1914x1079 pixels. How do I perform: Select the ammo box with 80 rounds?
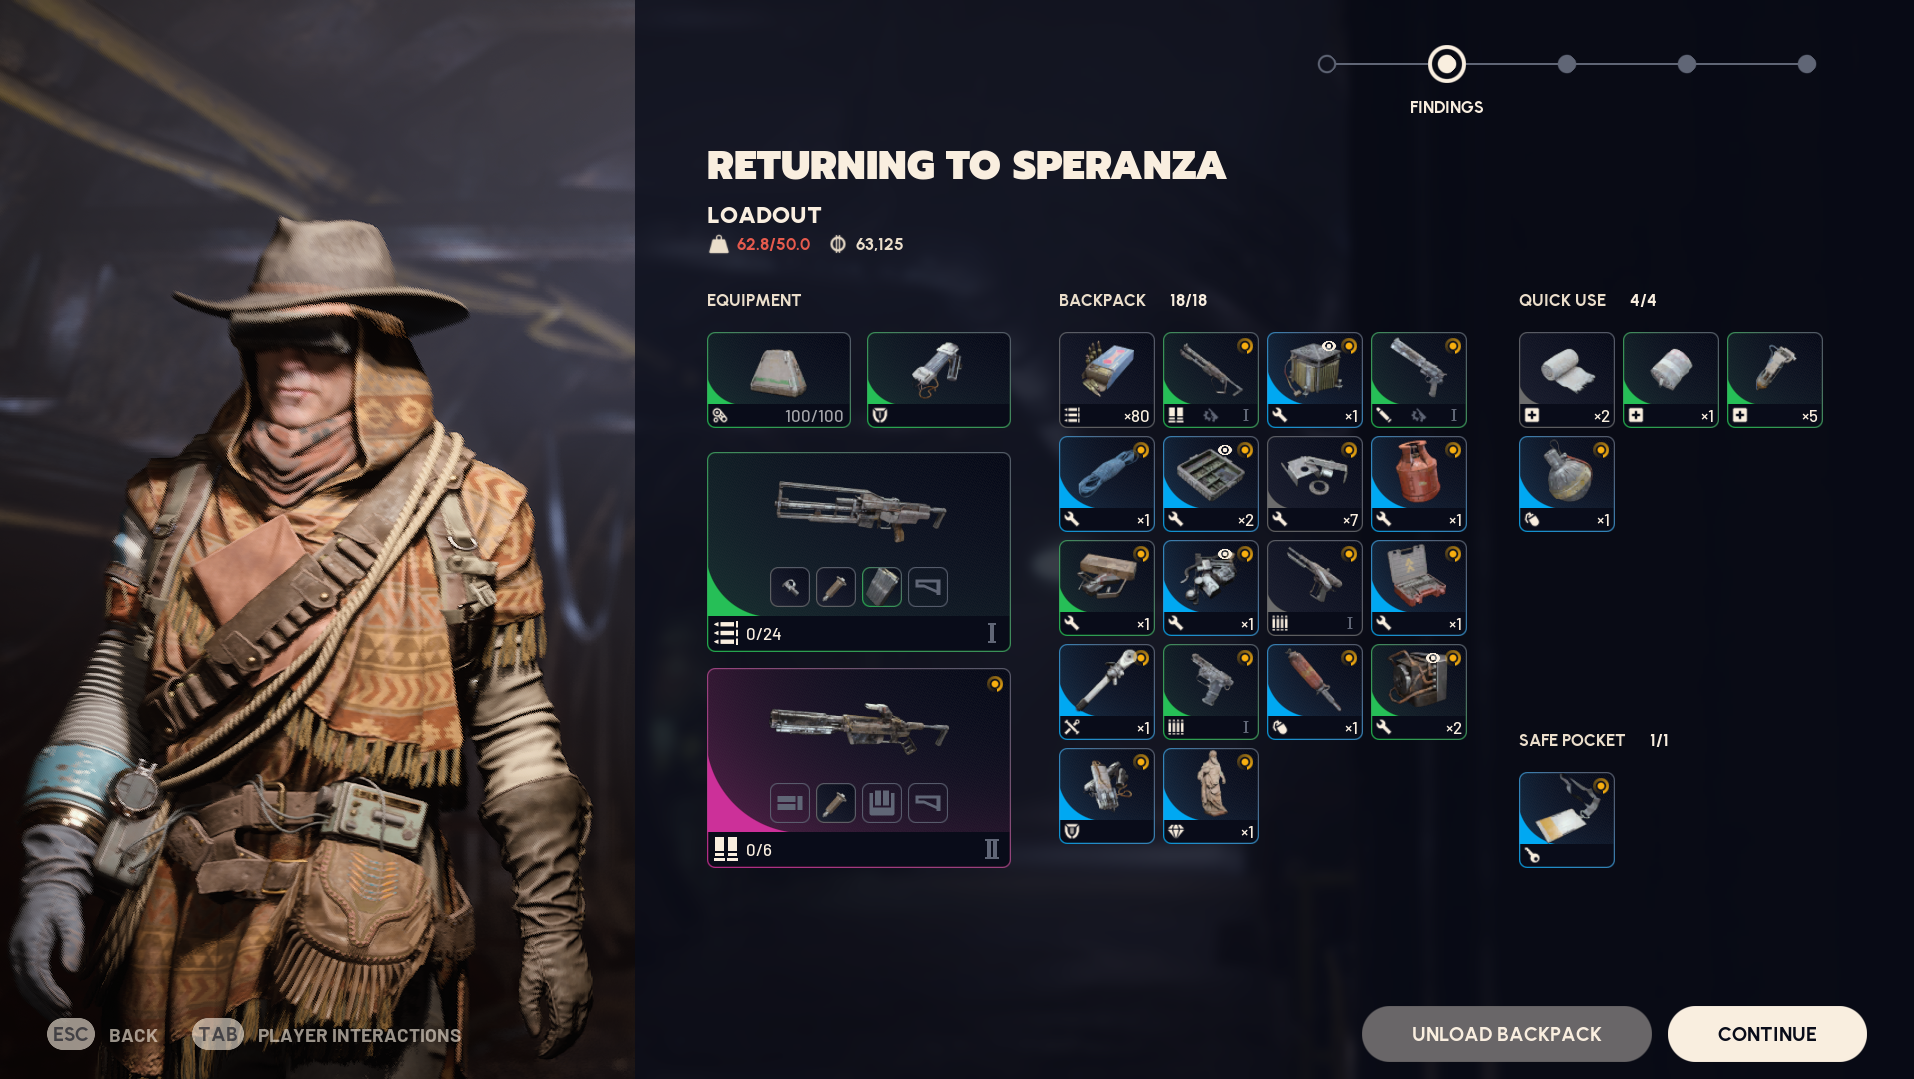click(1106, 380)
